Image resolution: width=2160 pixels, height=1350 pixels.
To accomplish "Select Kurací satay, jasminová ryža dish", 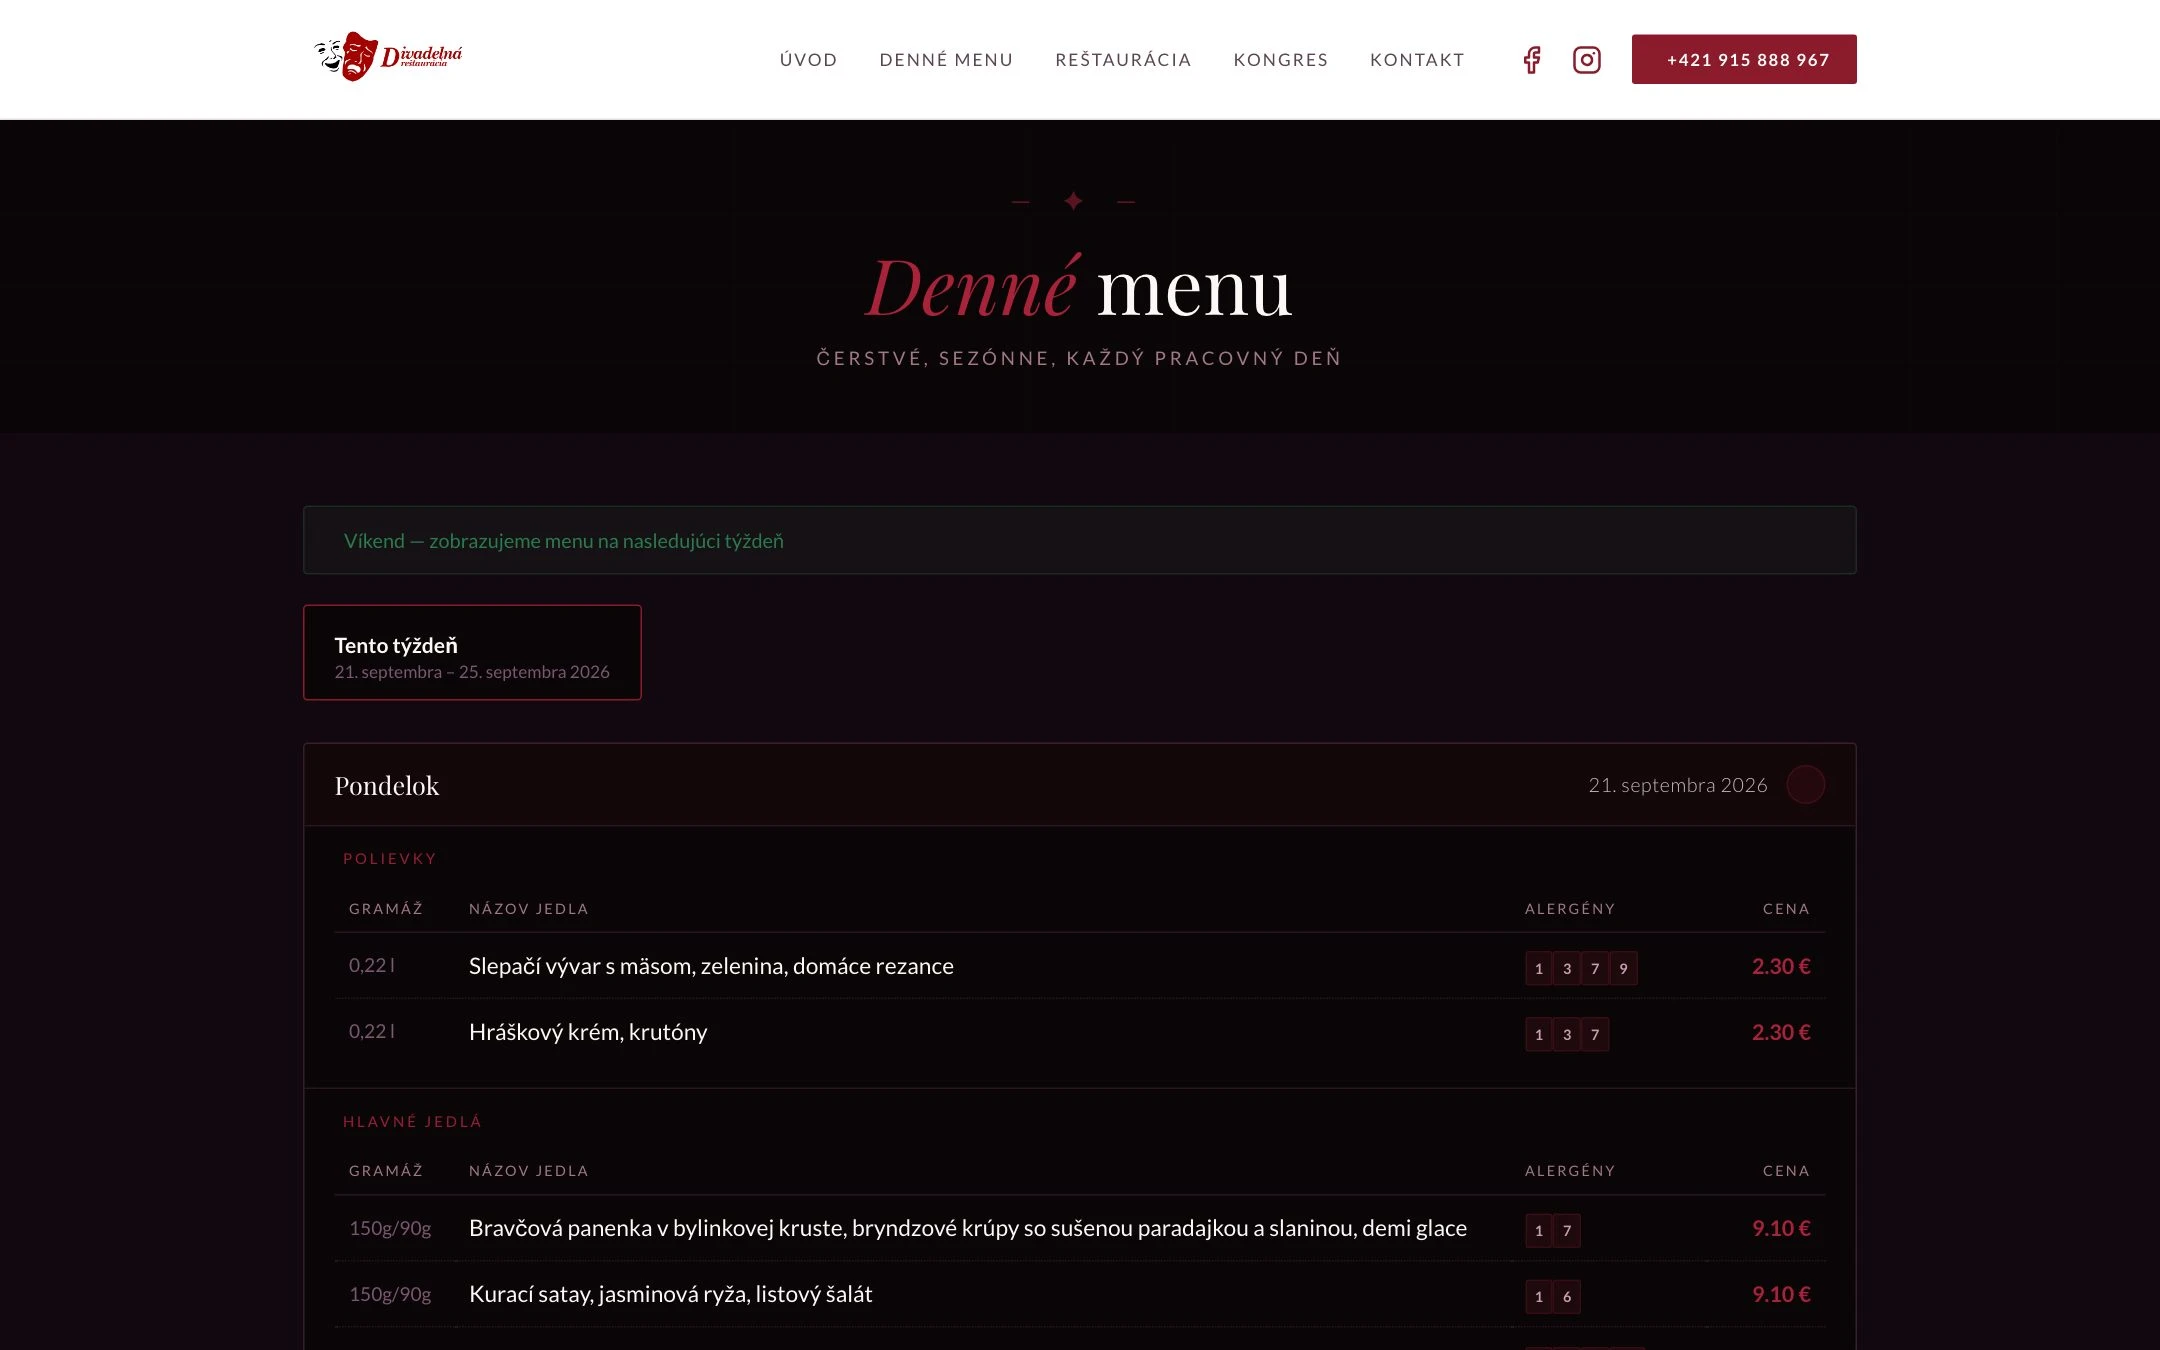I will [x=1080, y=1294].
